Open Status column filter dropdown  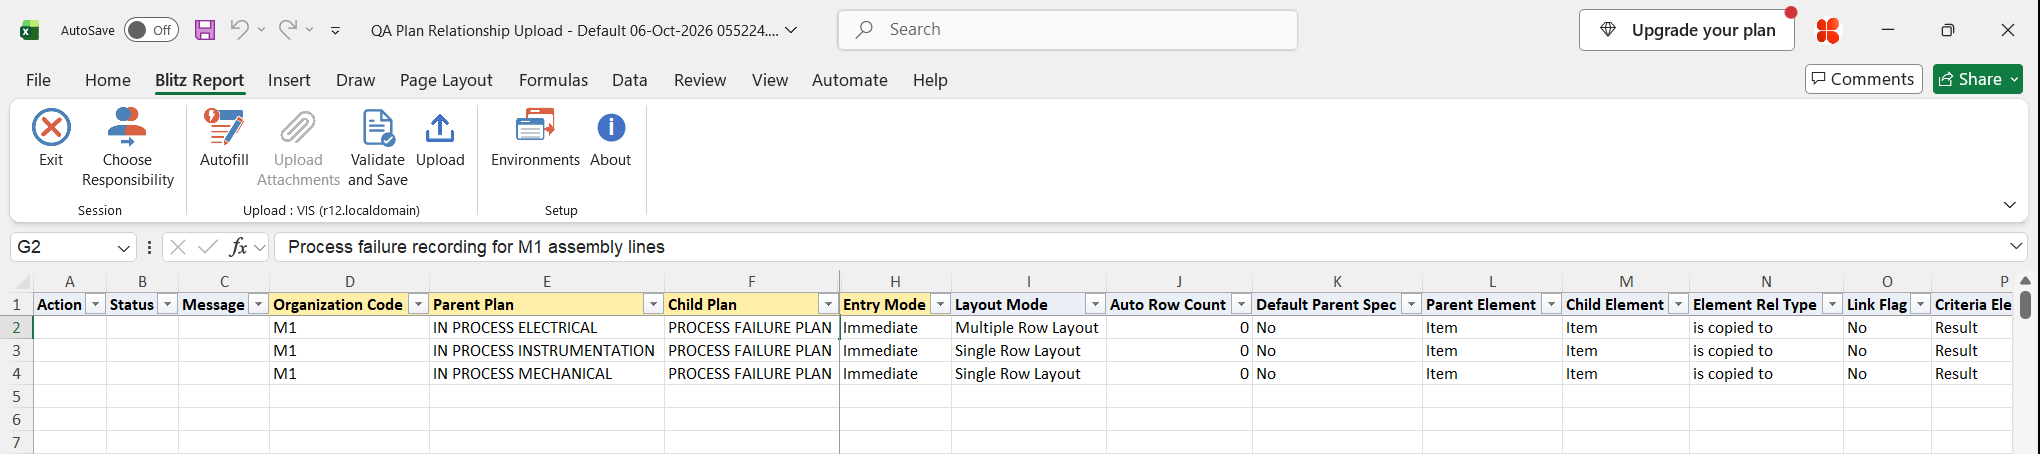pos(168,304)
